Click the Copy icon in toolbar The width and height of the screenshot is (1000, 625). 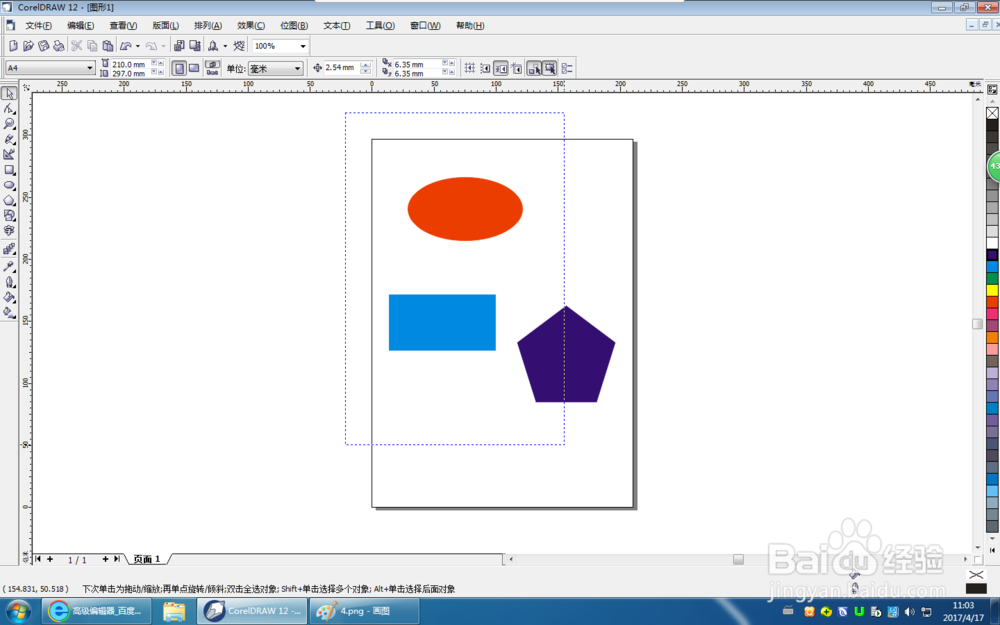[x=92, y=46]
